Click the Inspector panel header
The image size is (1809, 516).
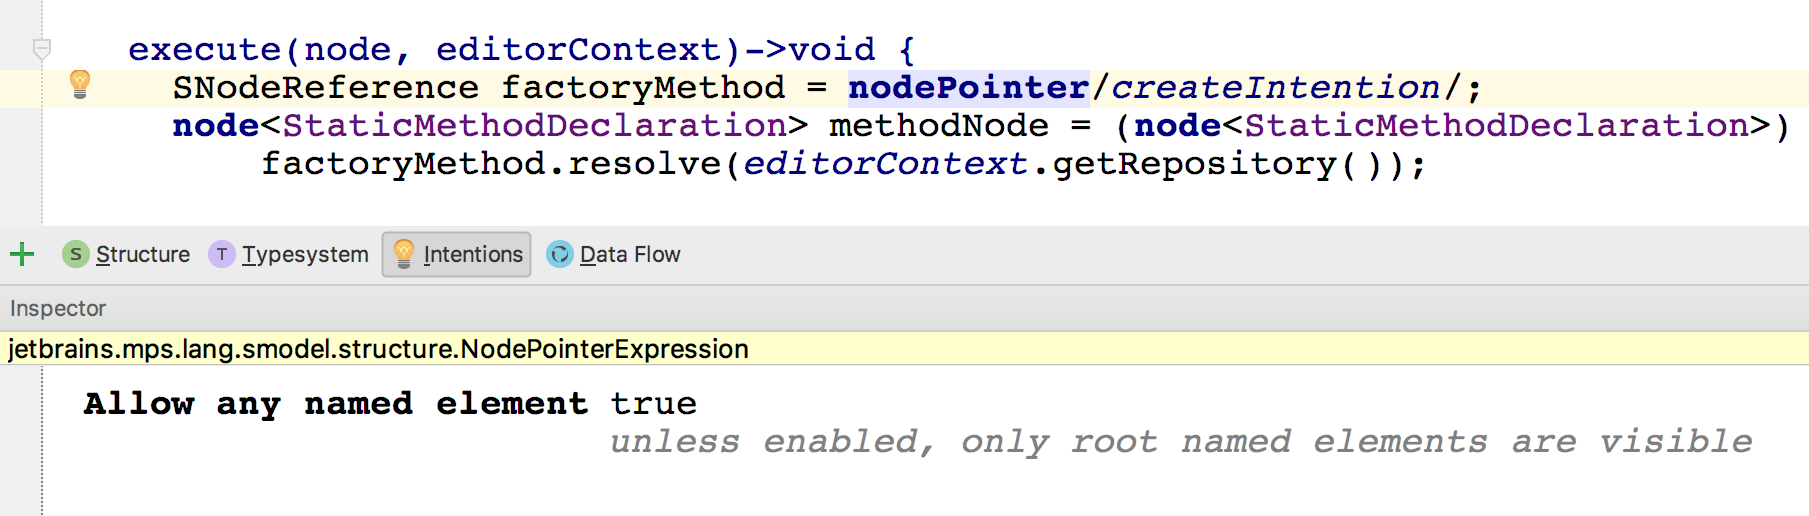[x=58, y=308]
